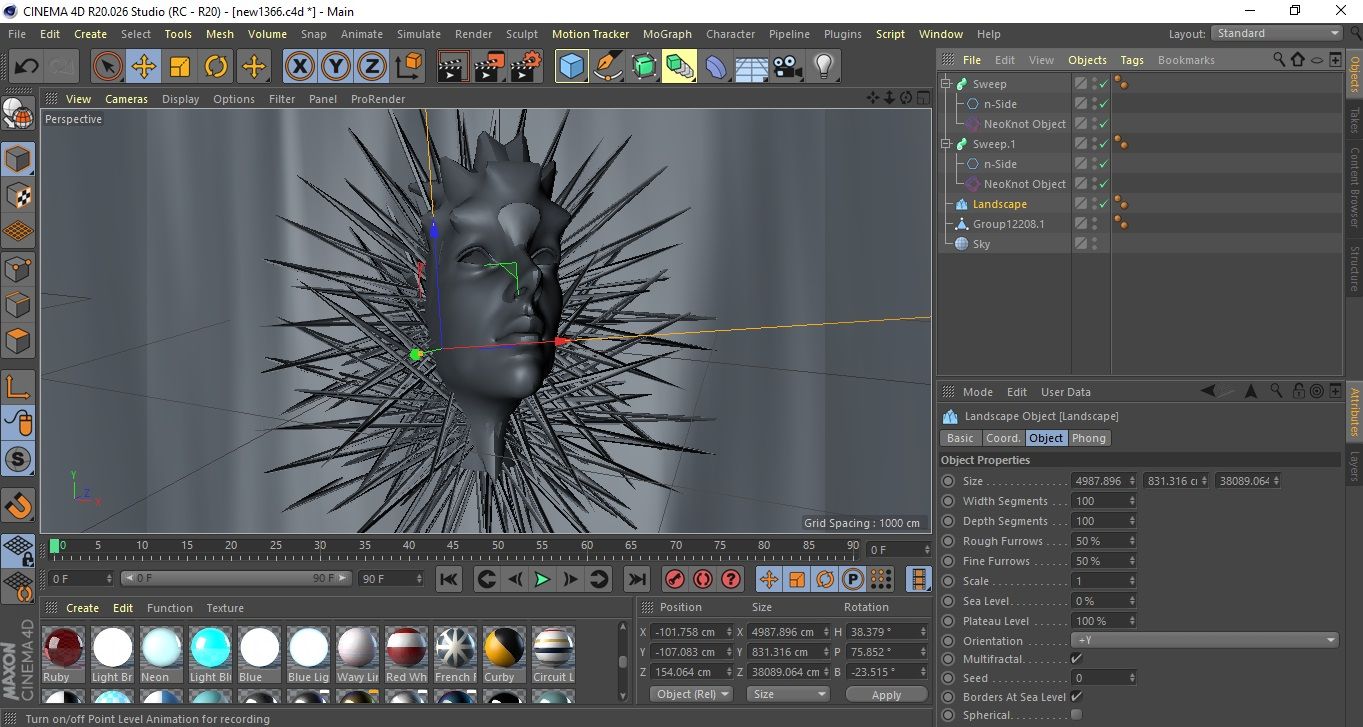Collapse the Sweep object tree
Screen dimensions: 1363x727
pos(946,84)
